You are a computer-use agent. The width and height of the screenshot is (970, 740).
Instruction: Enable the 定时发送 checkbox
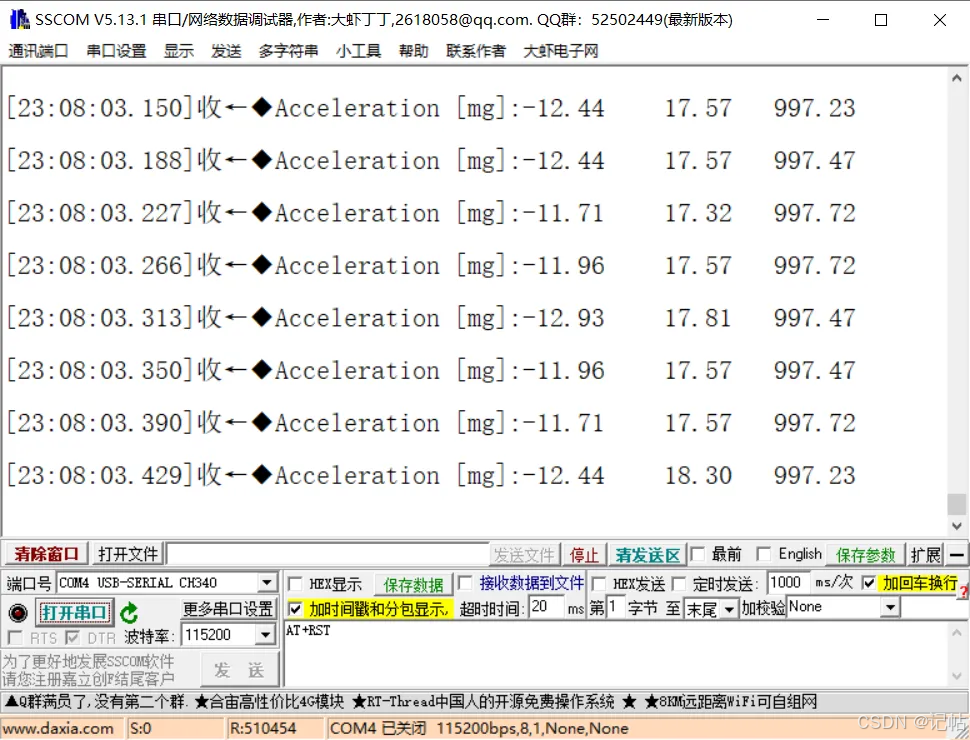click(x=679, y=583)
